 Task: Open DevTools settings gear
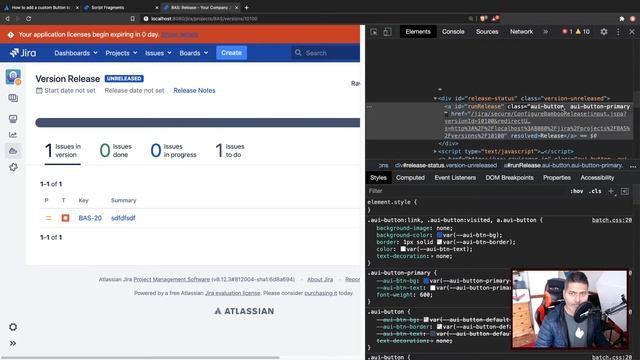click(x=604, y=32)
